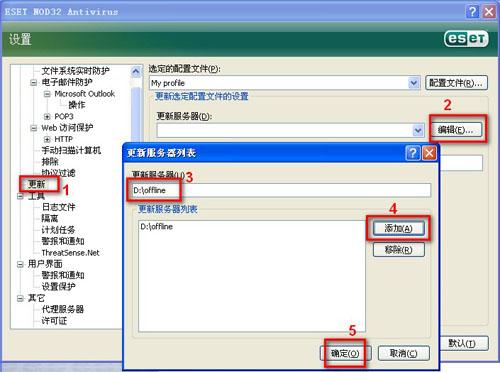
Task: Click the 配置文件(R)... button
Action: click(x=456, y=83)
